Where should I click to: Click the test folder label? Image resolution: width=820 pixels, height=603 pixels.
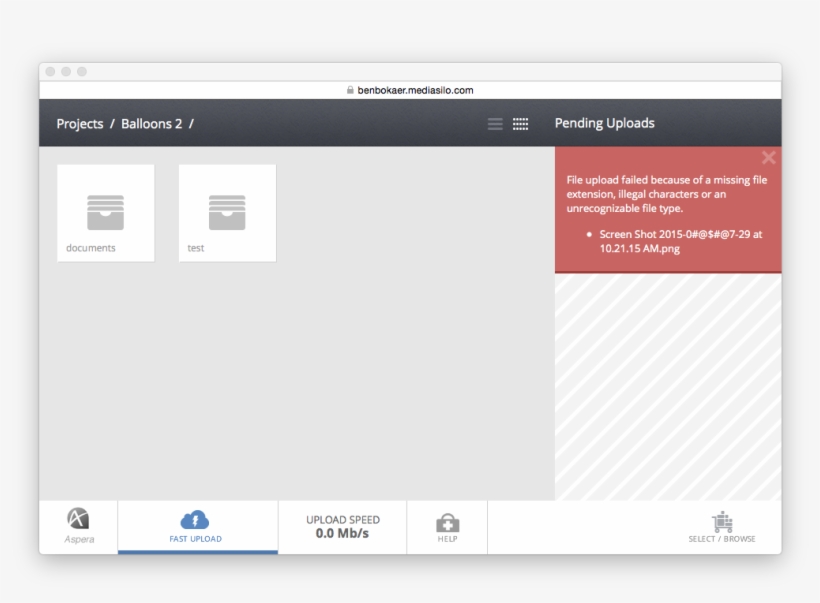click(196, 248)
